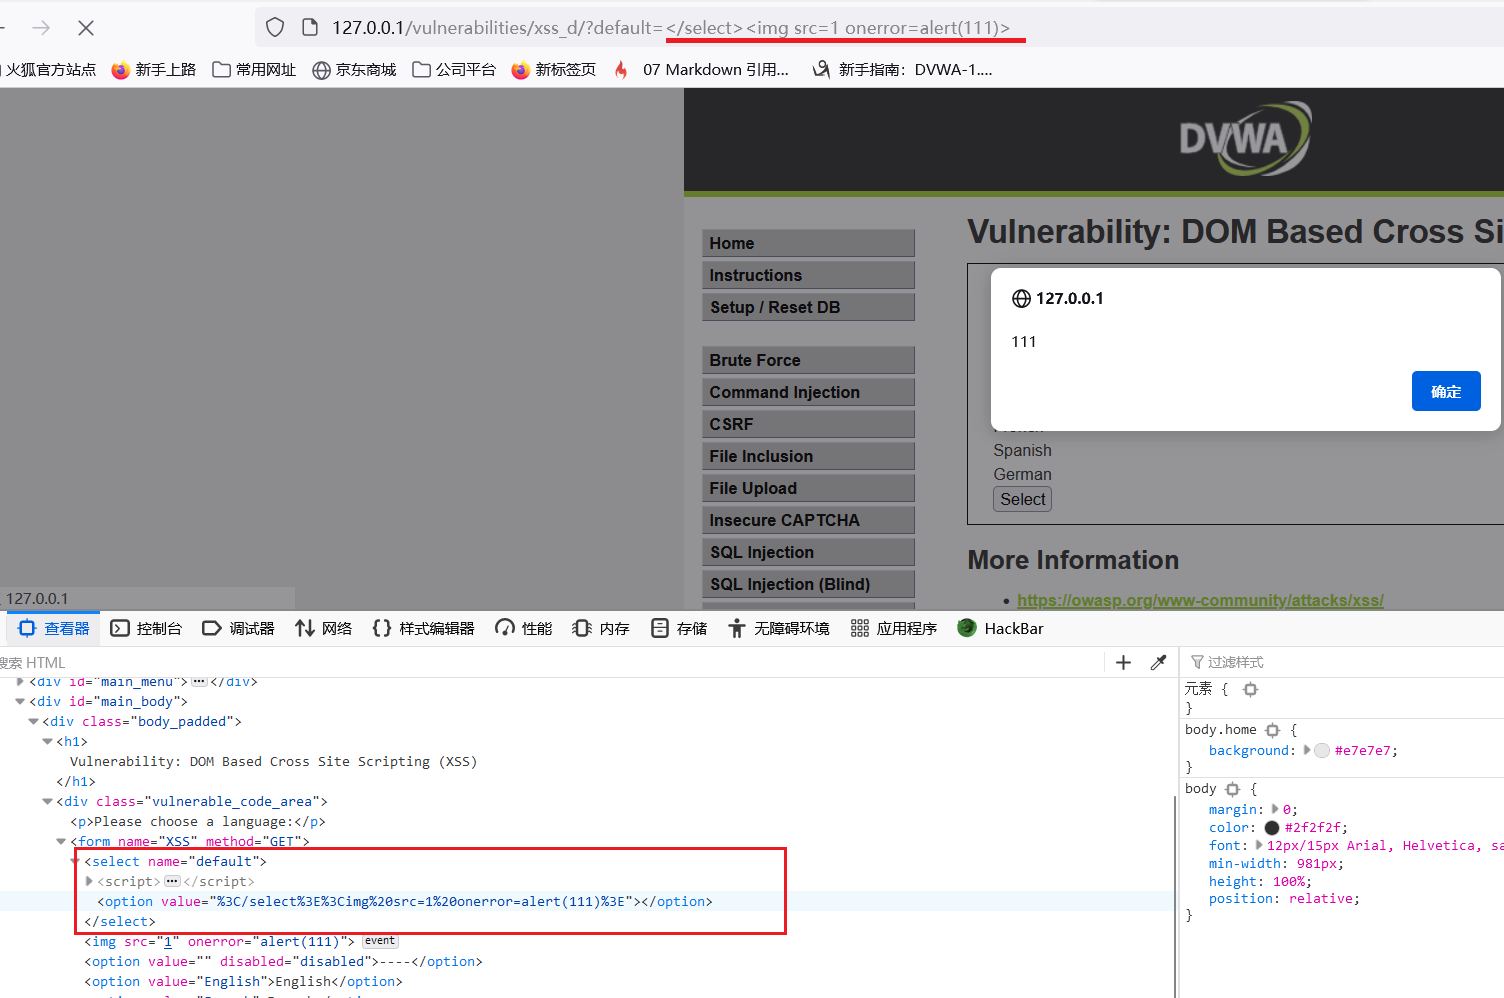The height and width of the screenshot is (998, 1504).
Task: Select the option English line in inspector
Action: (x=243, y=982)
